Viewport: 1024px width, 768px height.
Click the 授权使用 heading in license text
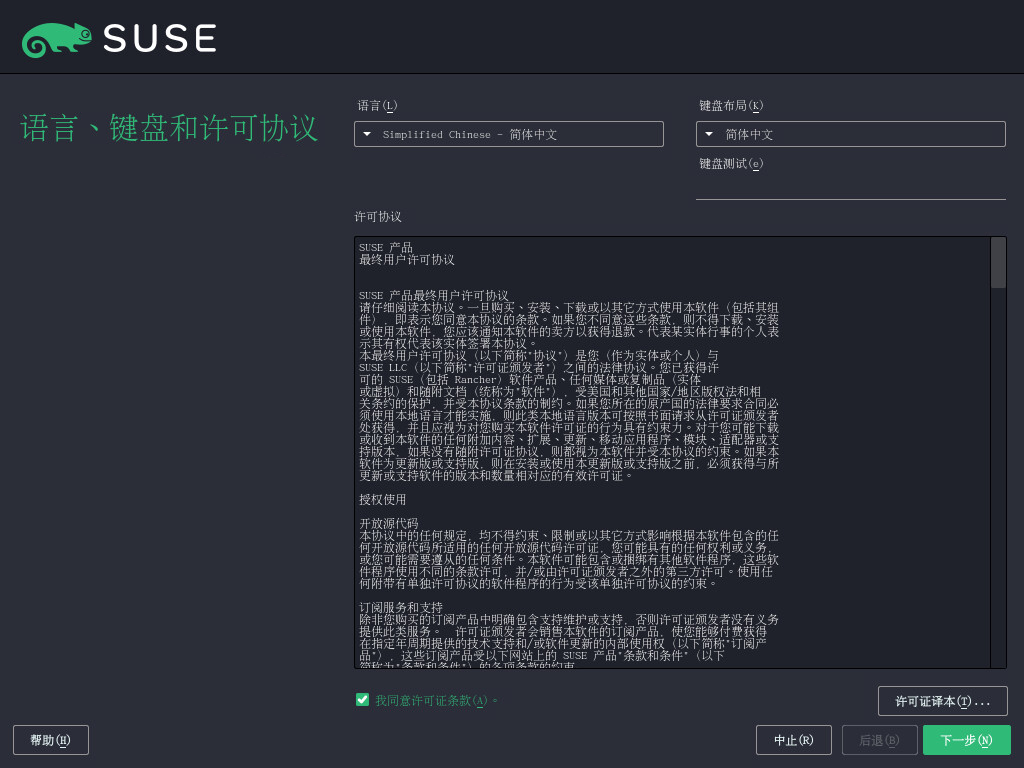click(383, 500)
